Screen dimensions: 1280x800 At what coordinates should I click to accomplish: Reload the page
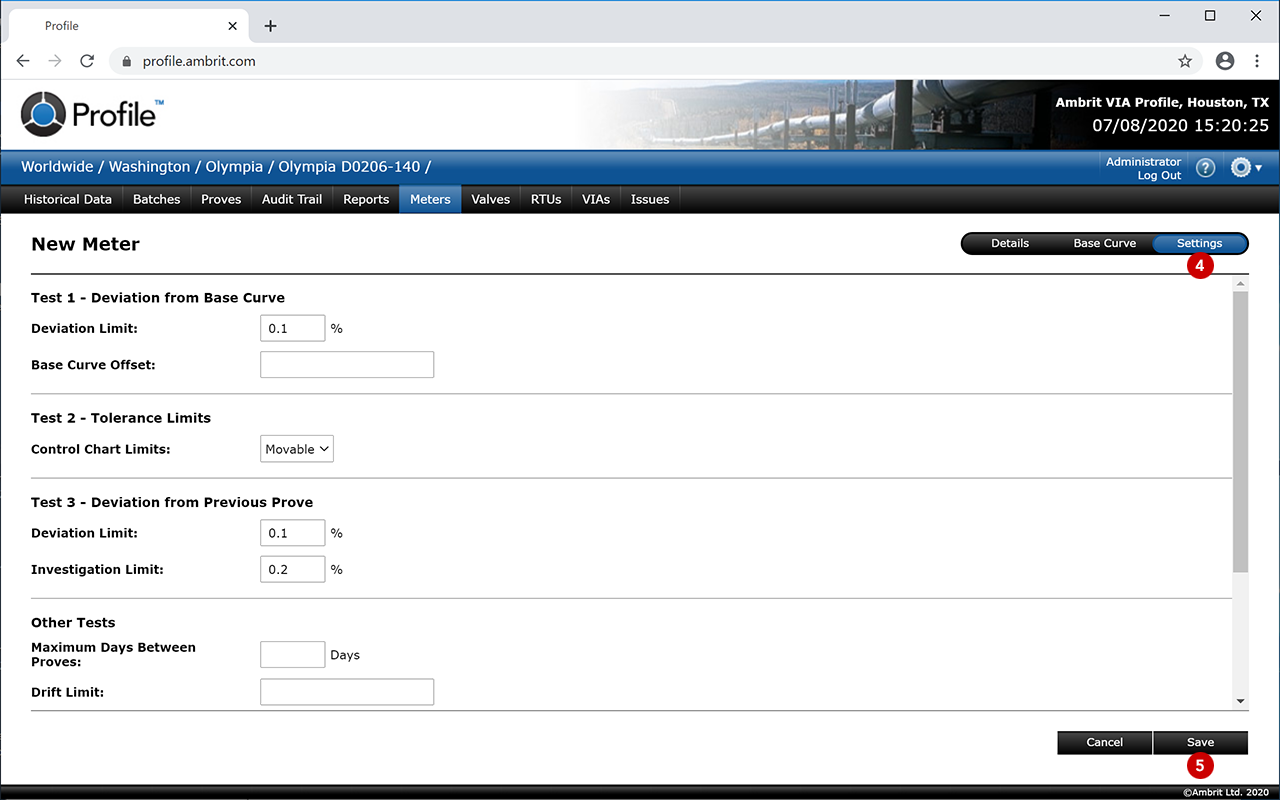click(x=87, y=61)
